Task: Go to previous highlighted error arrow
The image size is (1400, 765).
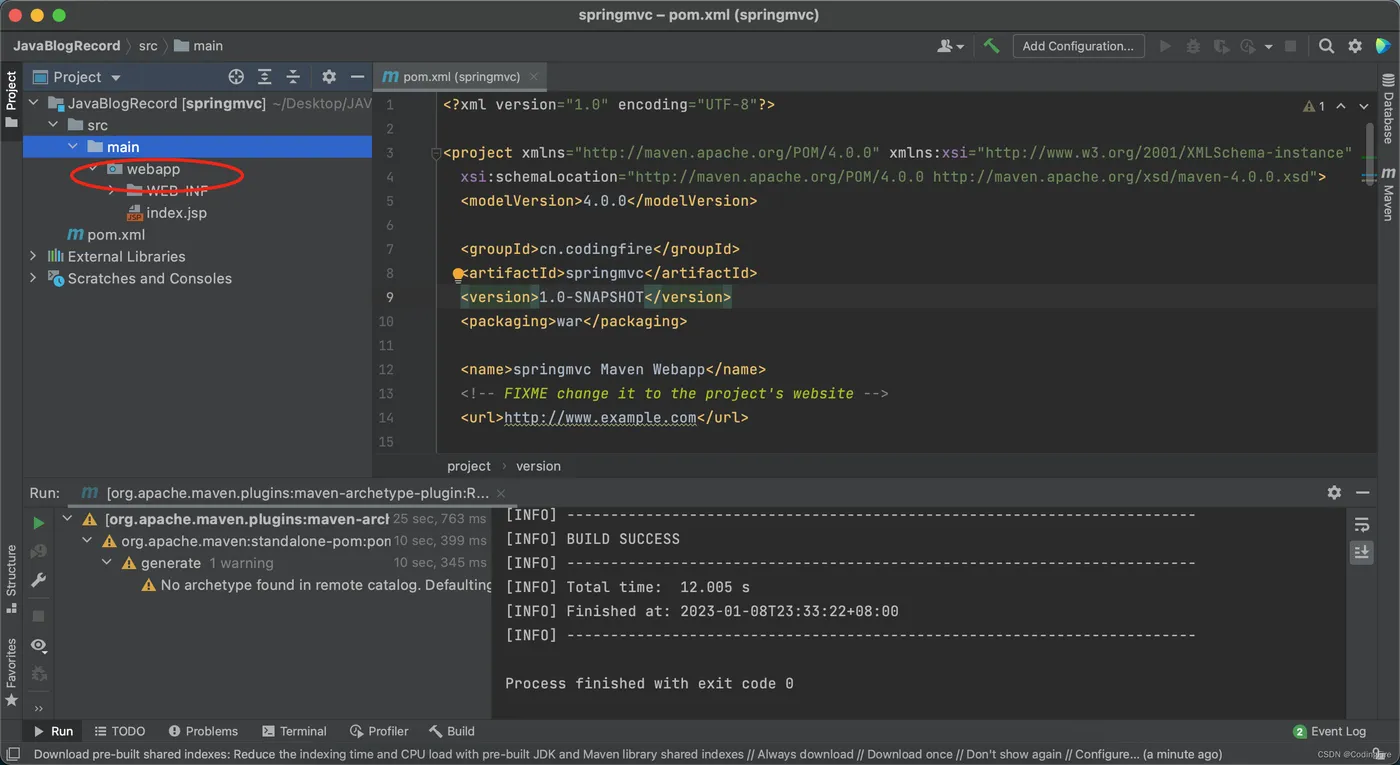Action: pyautogui.click(x=1340, y=106)
